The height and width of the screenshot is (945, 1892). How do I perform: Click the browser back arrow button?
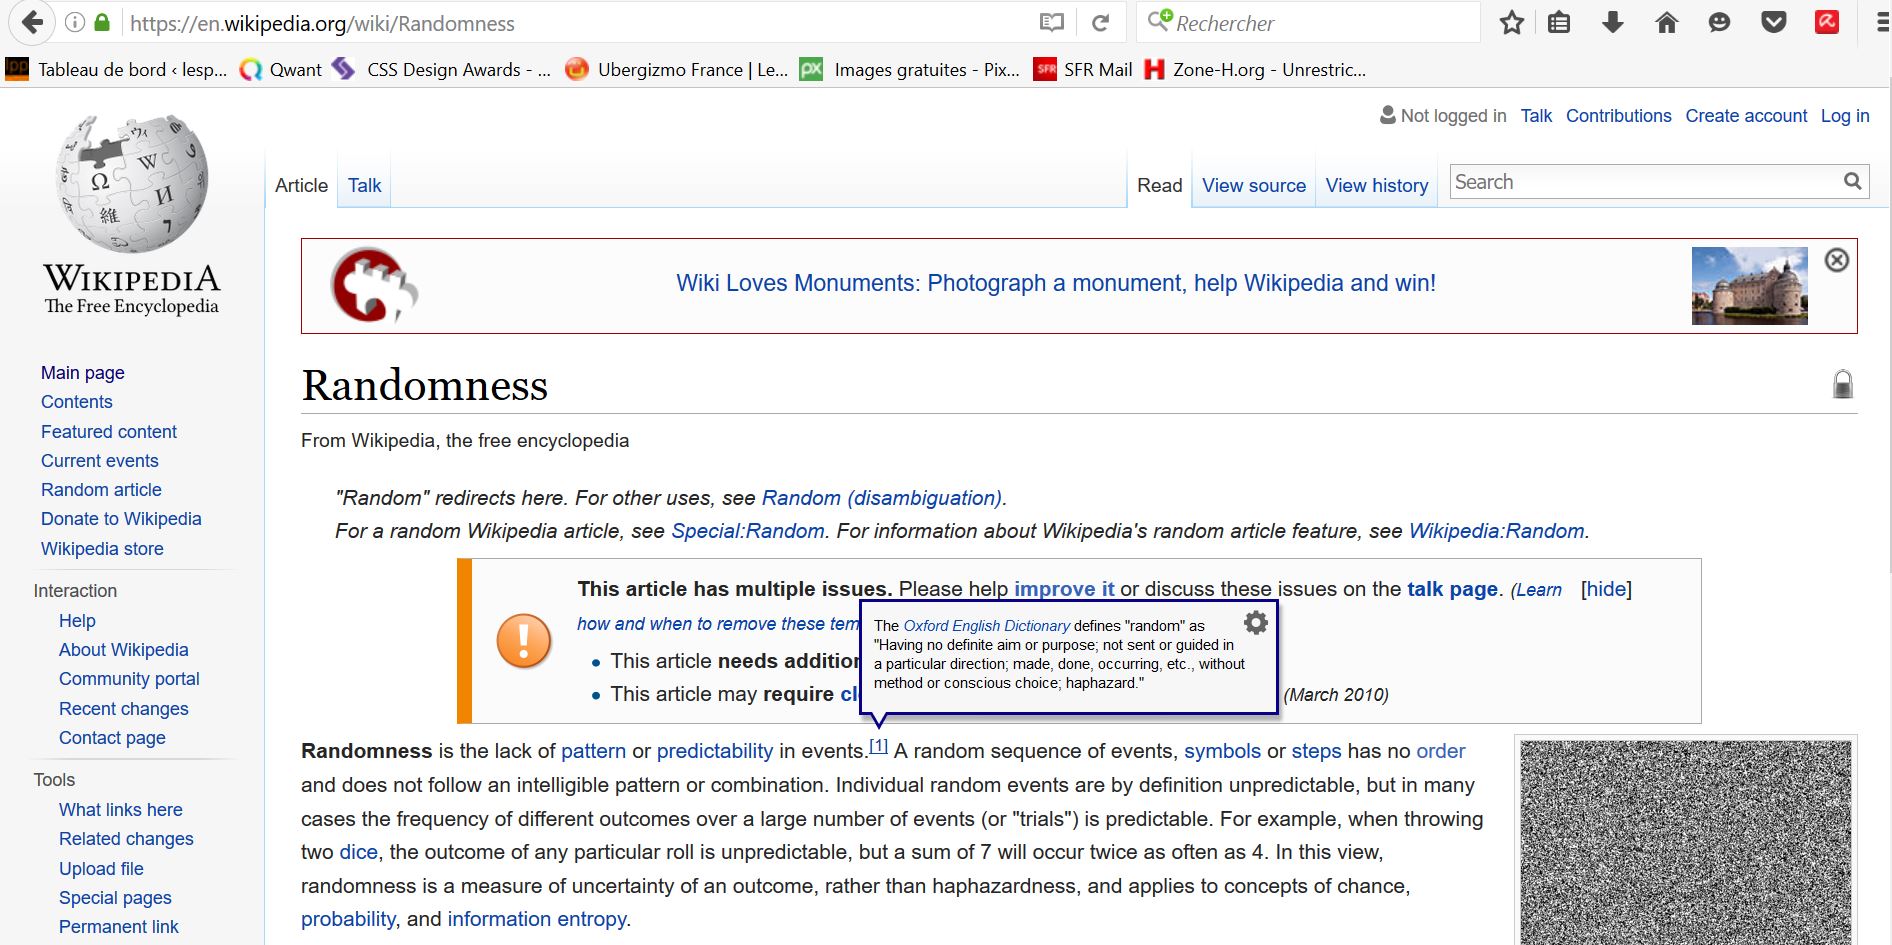pos(32,22)
